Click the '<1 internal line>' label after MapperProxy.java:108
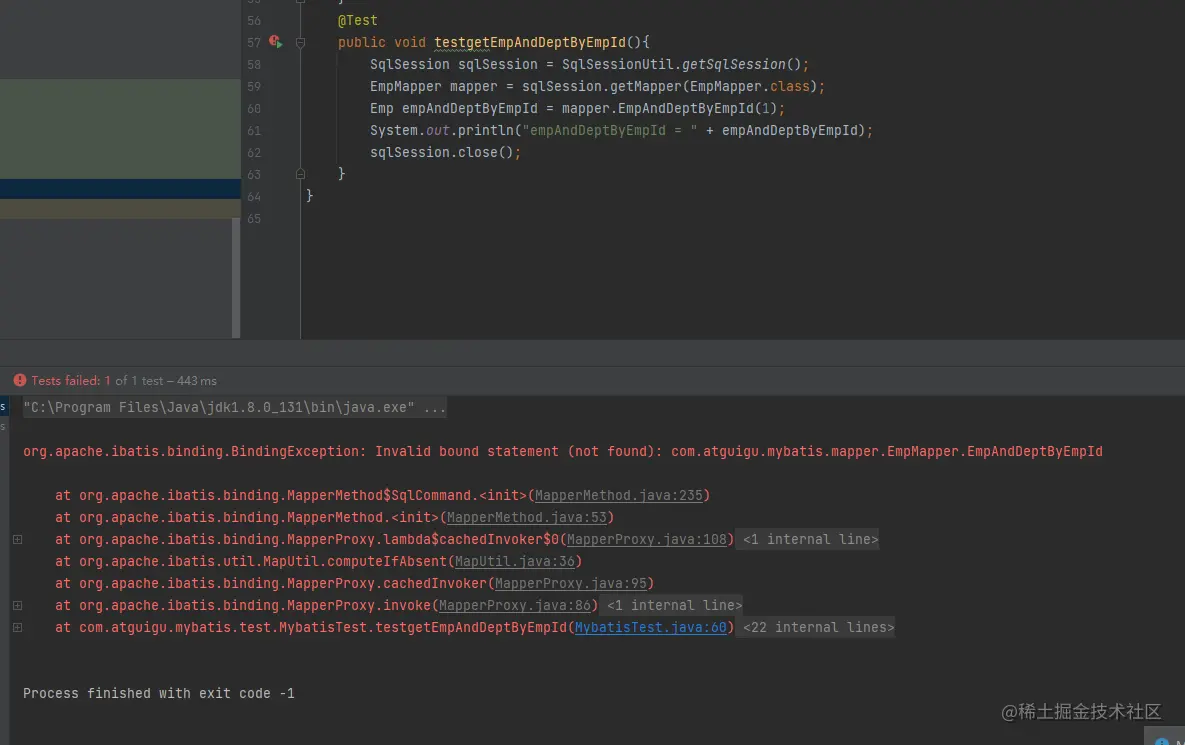 point(810,539)
